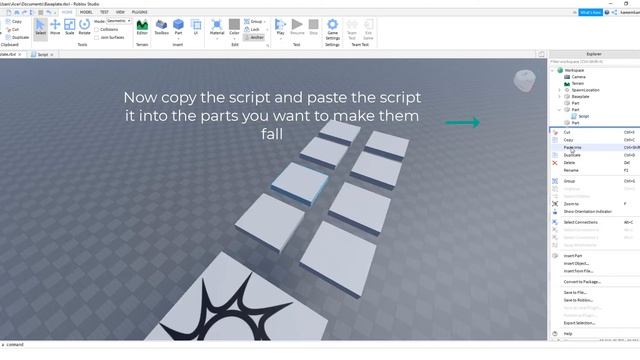Open the Part dropdown arrow
640x360 pixels.
click(178, 39)
